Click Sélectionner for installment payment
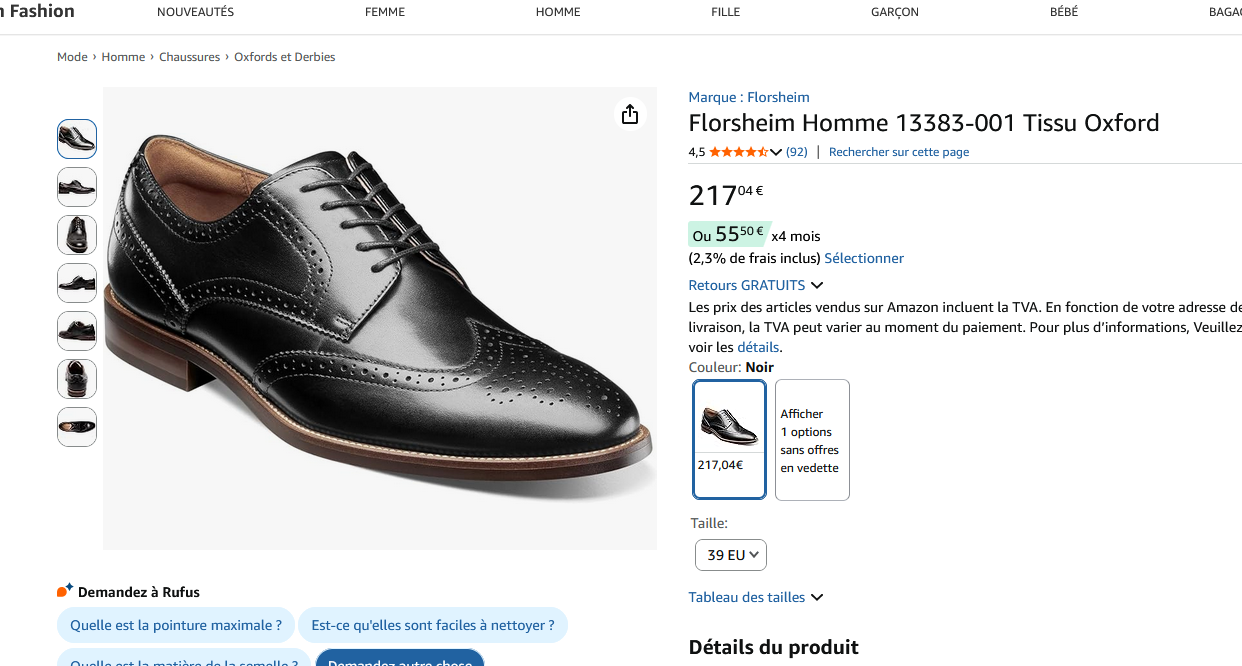The height and width of the screenshot is (666, 1242). pyautogui.click(x=864, y=258)
